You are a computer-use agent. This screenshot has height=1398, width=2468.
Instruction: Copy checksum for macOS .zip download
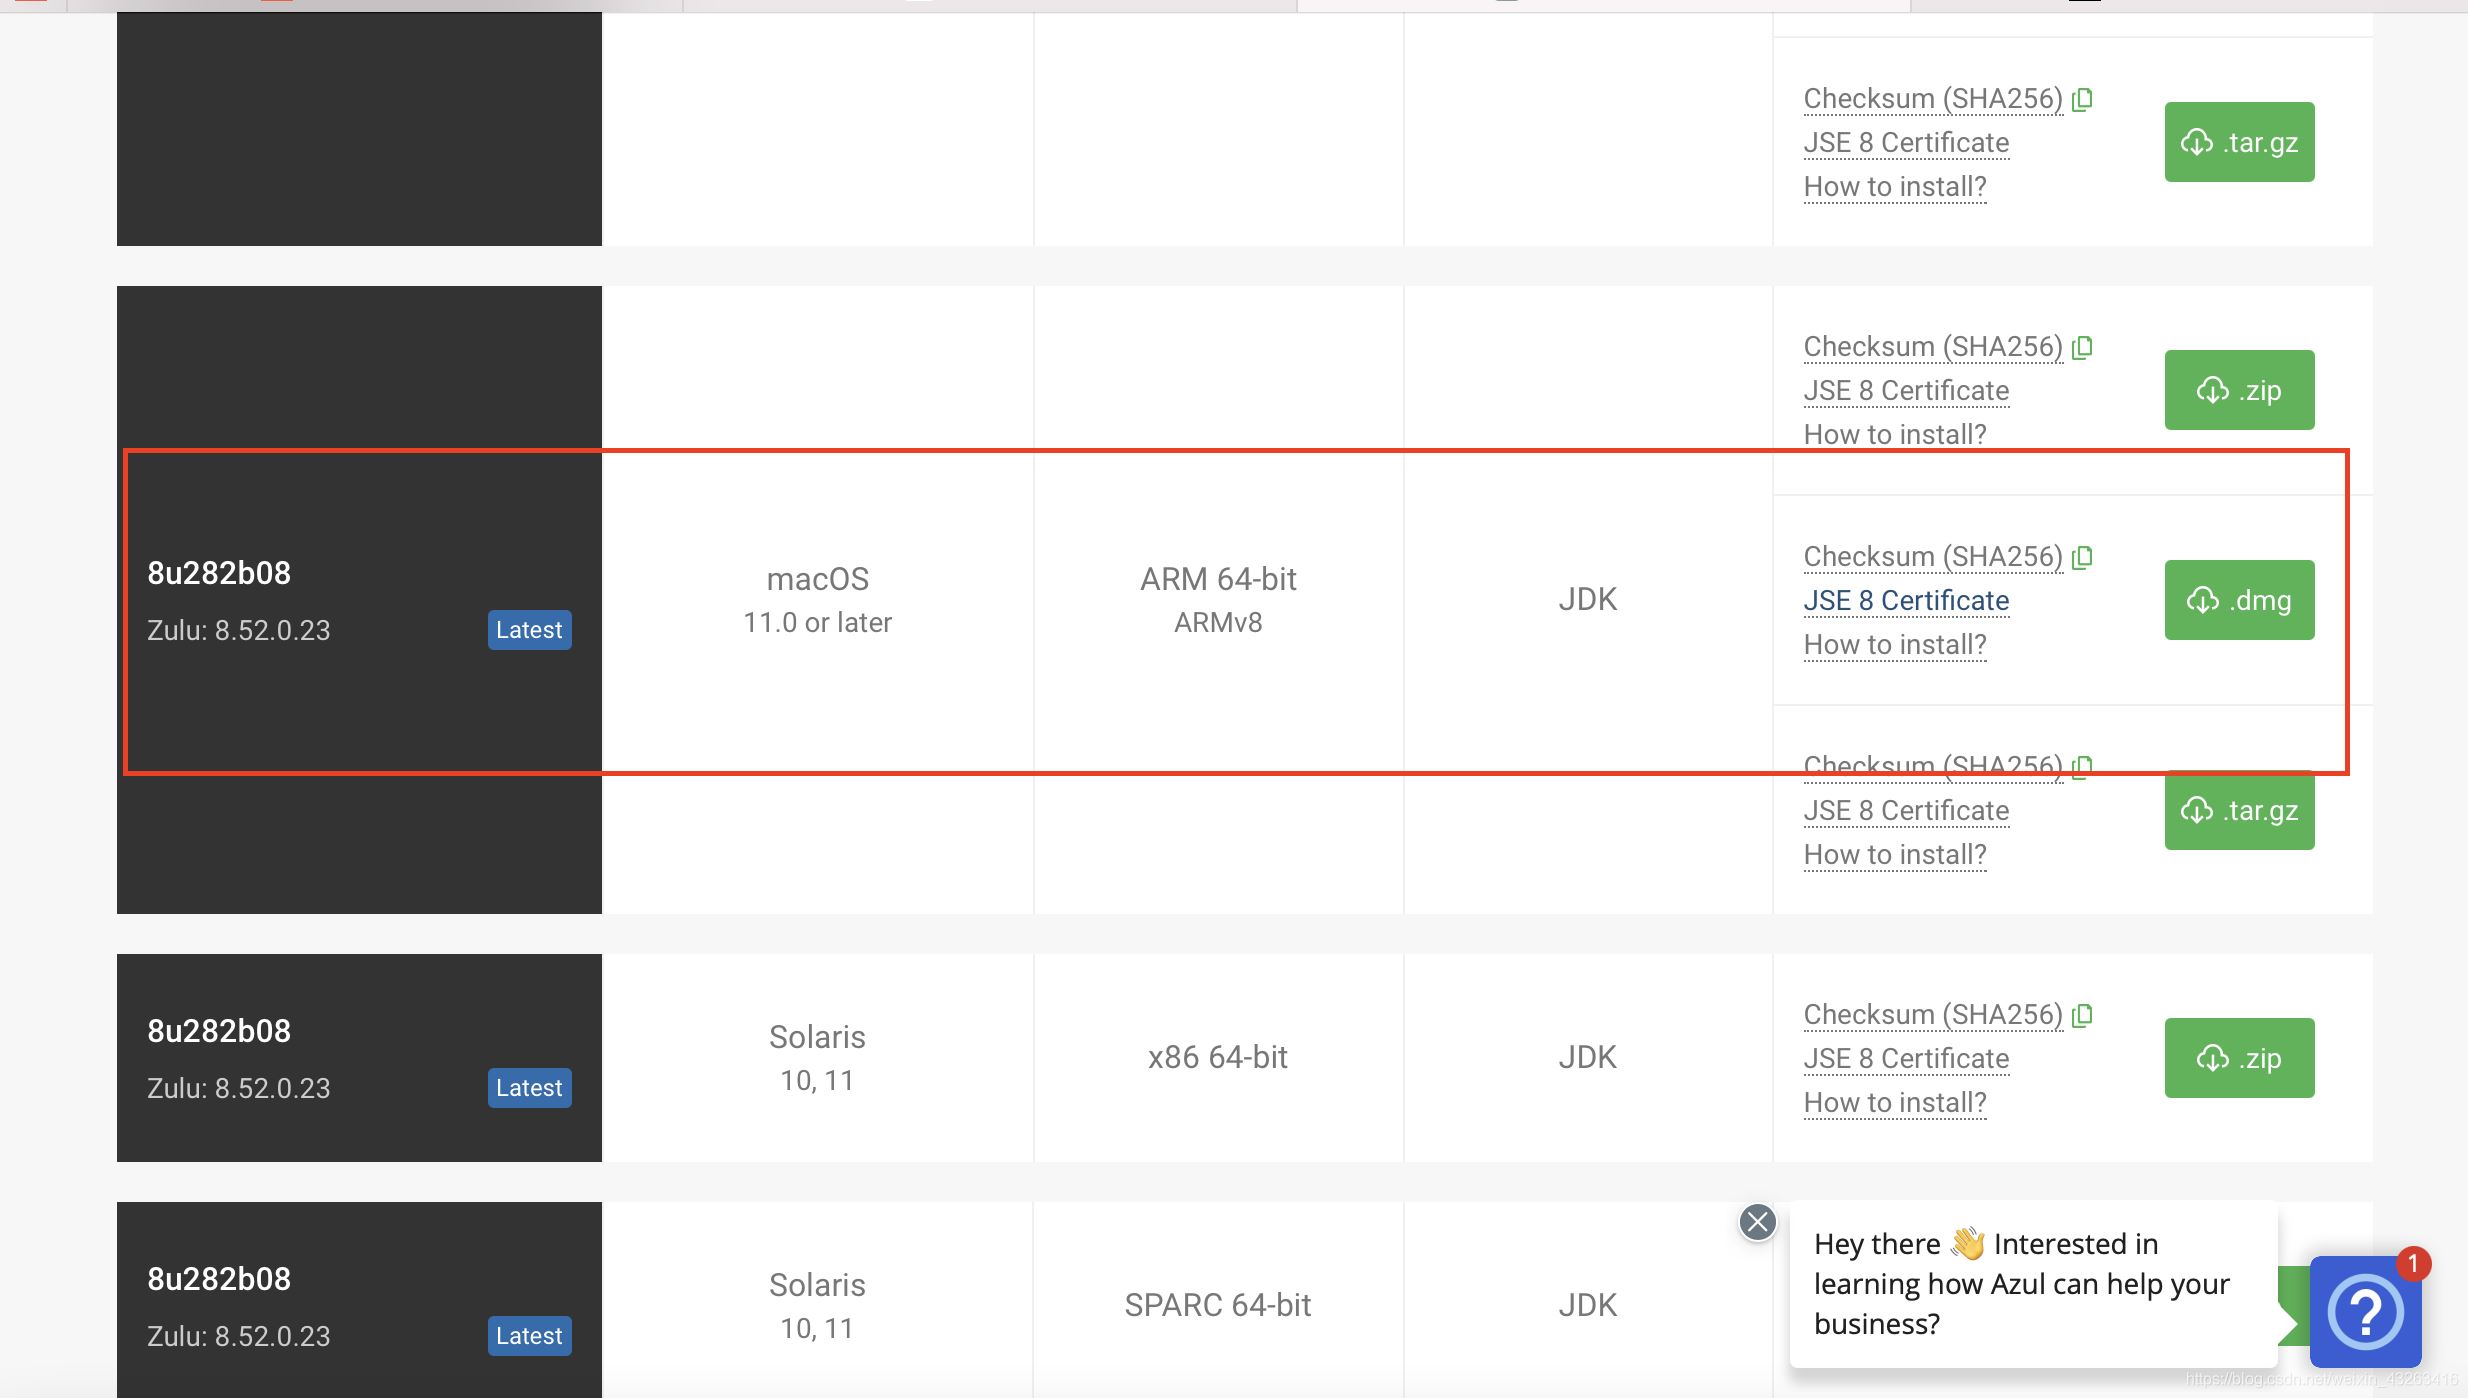[x=2083, y=347]
